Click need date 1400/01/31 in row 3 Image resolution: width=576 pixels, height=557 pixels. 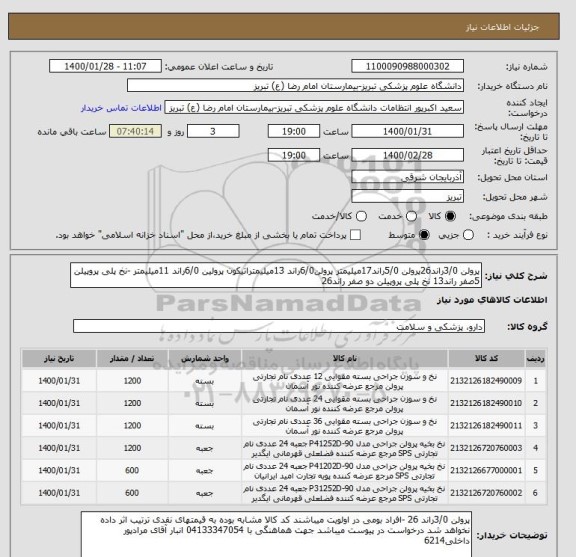[x=59, y=426]
